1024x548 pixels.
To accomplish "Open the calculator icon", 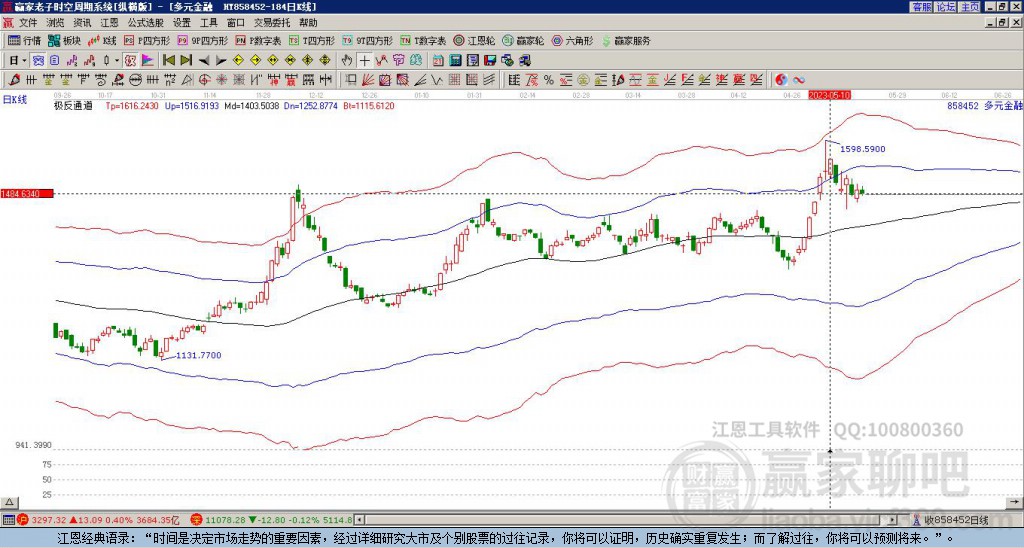I will [x=455, y=60].
